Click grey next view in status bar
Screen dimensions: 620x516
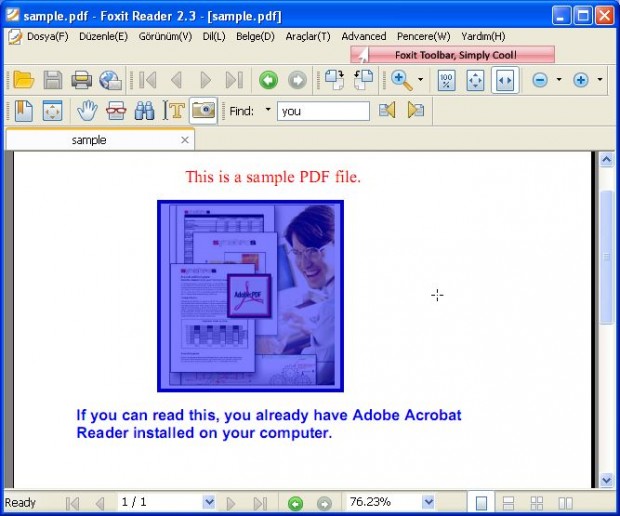click(324, 503)
